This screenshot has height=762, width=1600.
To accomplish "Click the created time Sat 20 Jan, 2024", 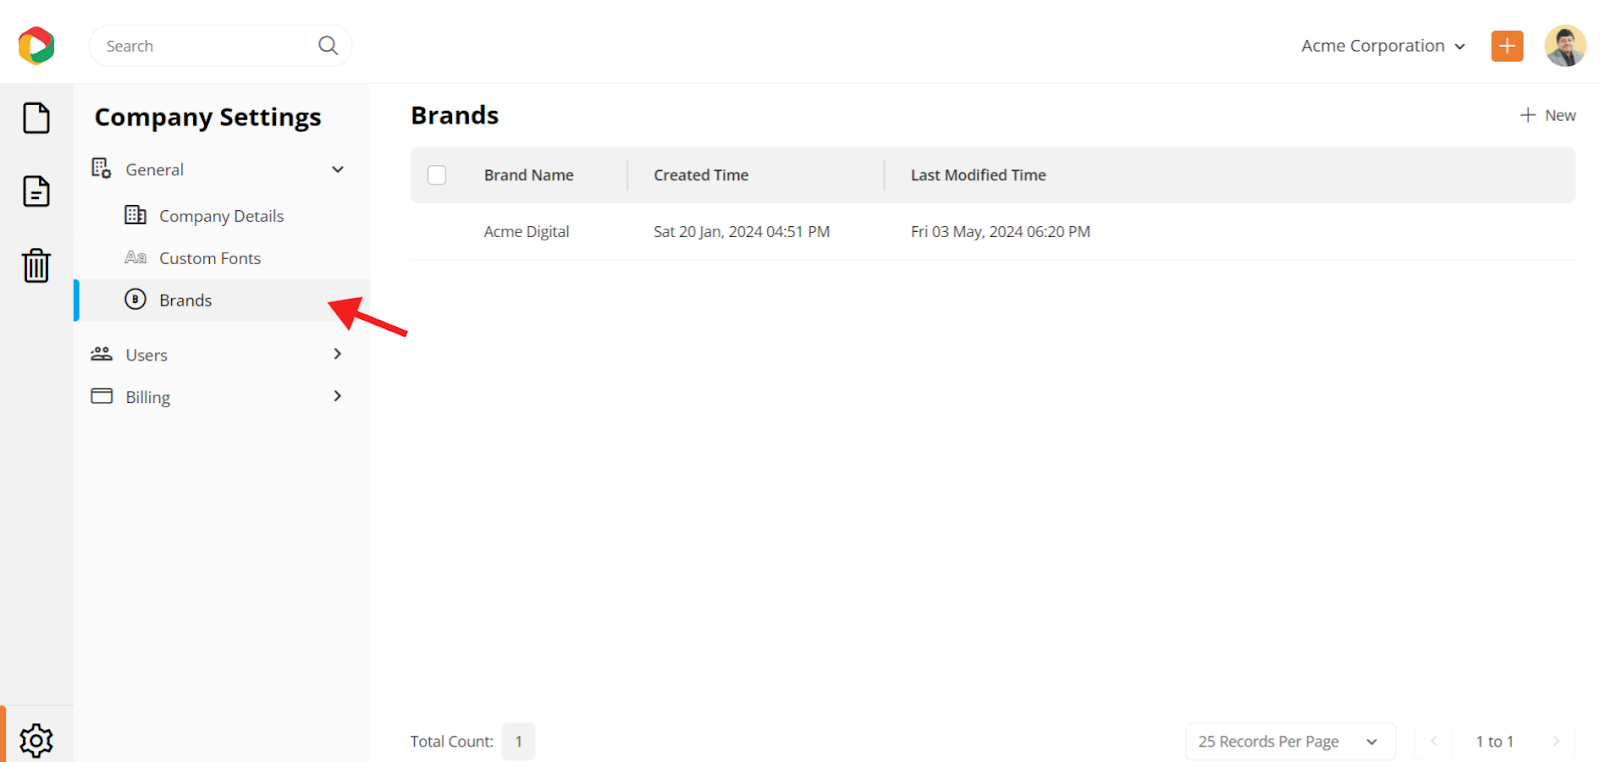I will click(742, 232).
